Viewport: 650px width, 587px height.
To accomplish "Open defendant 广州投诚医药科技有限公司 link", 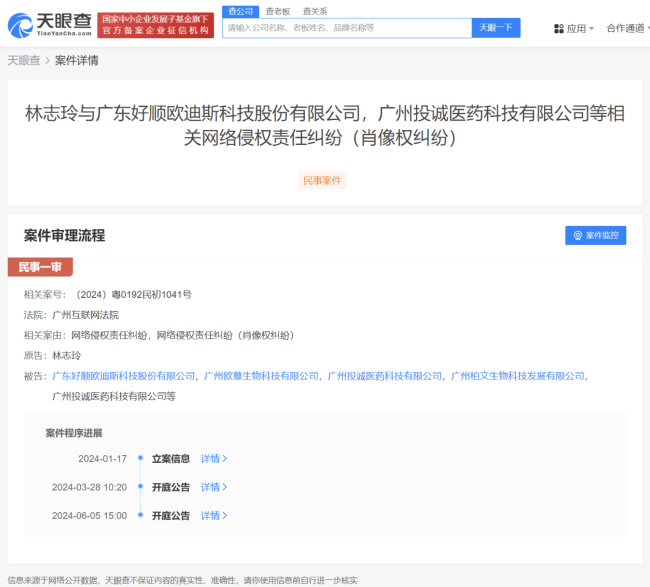I will point(384,376).
